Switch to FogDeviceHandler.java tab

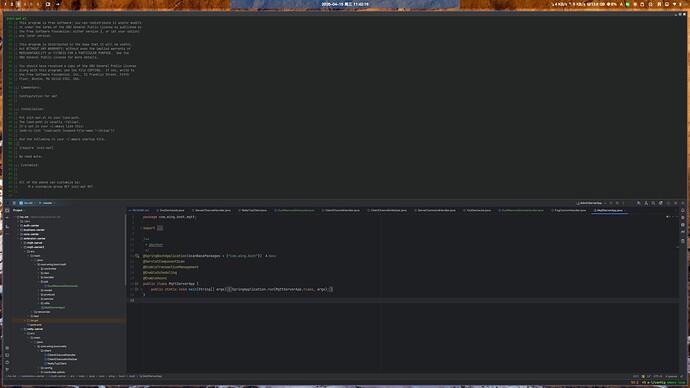(569, 211)
